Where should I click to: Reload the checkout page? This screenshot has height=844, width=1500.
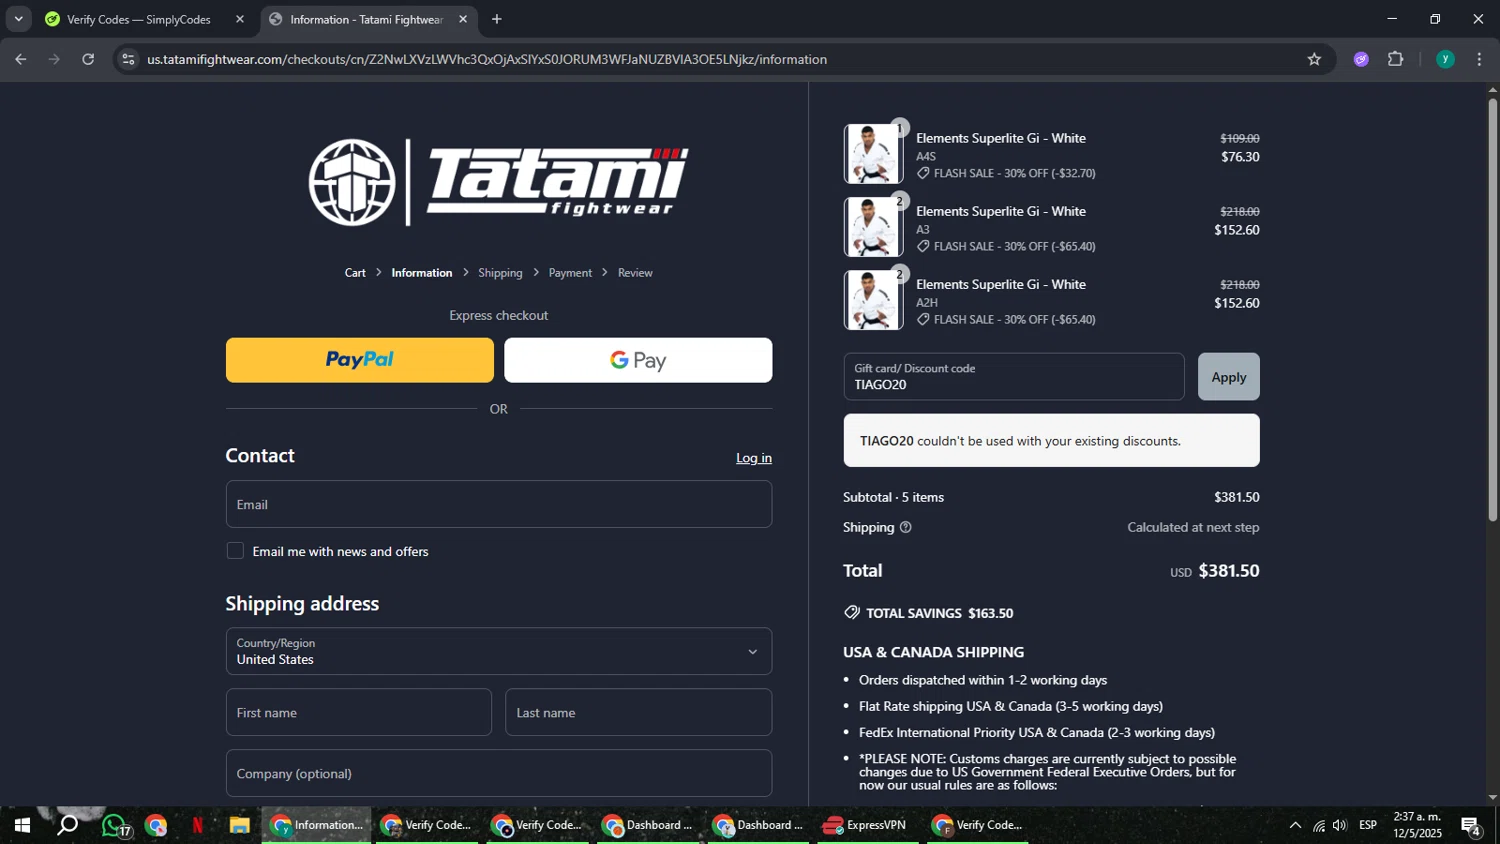[x=88, y=59]
